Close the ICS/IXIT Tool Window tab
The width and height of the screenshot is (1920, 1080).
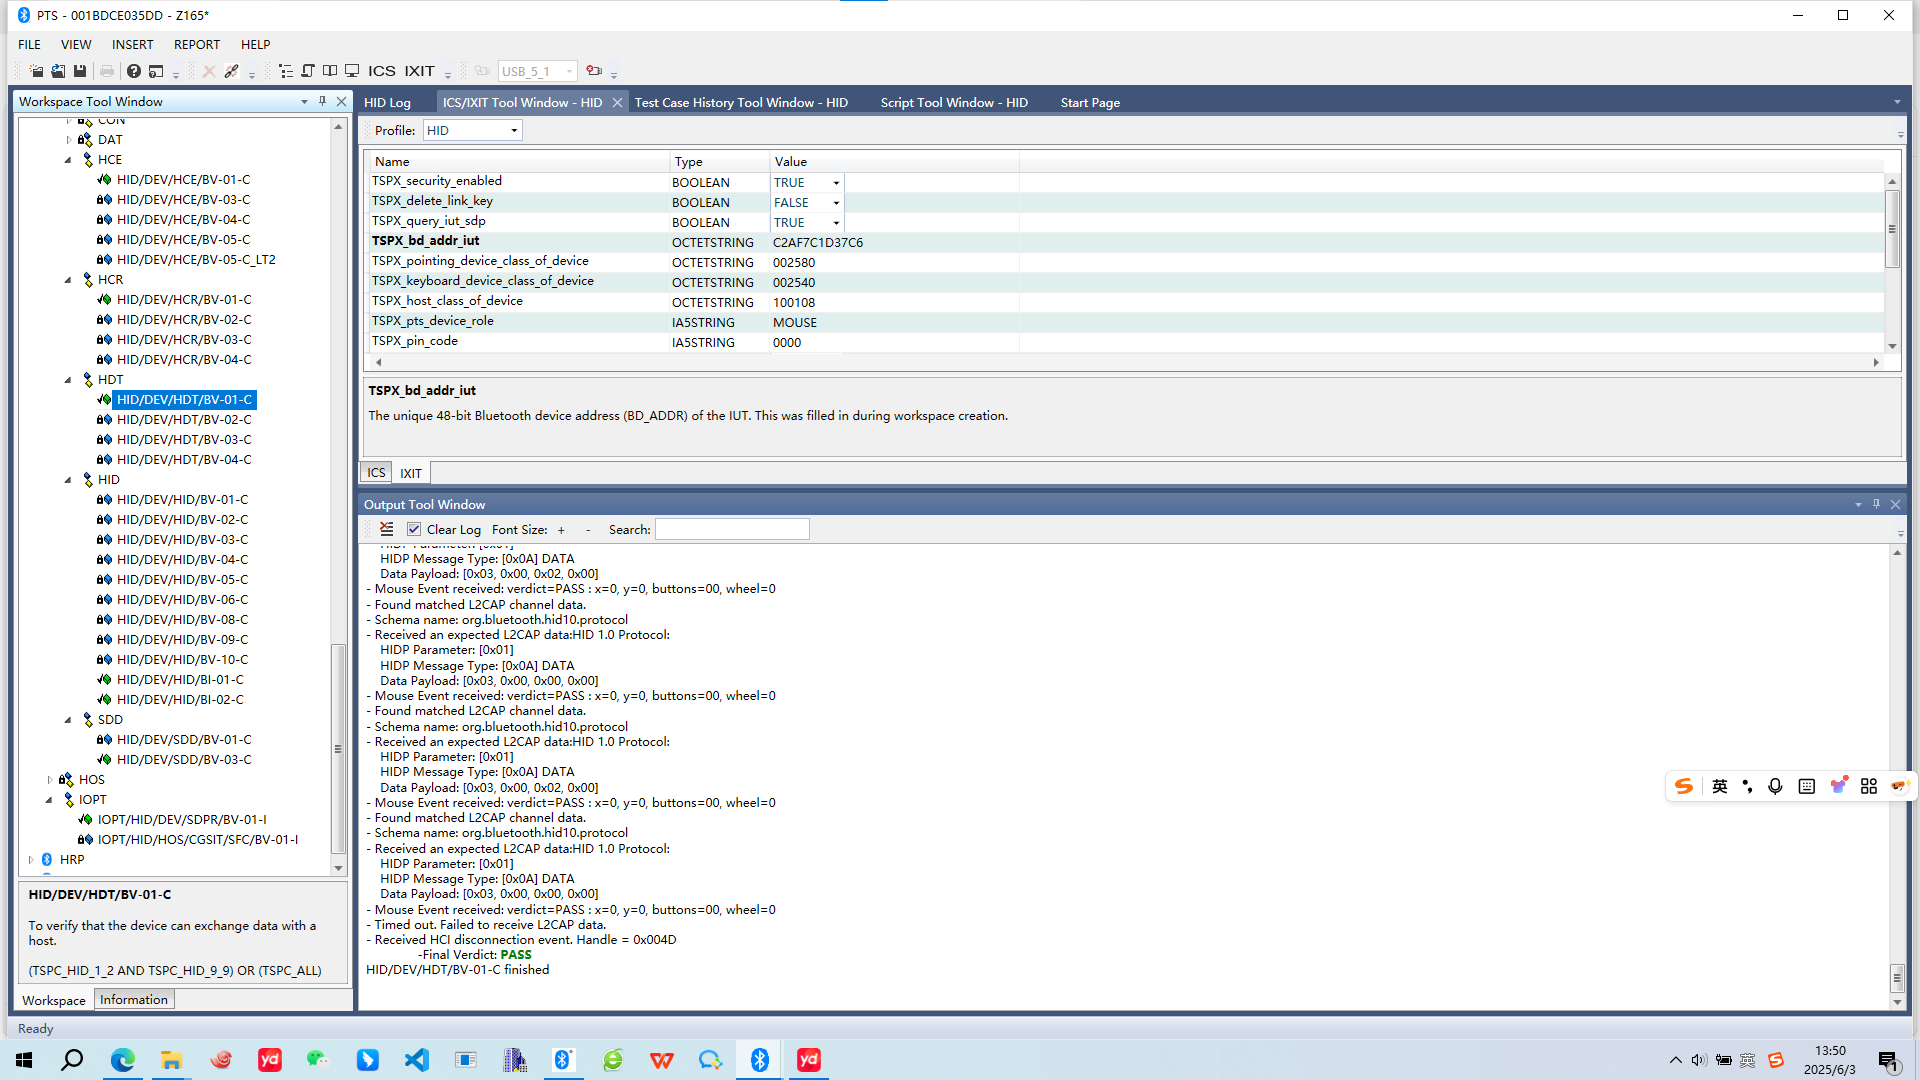617,102
